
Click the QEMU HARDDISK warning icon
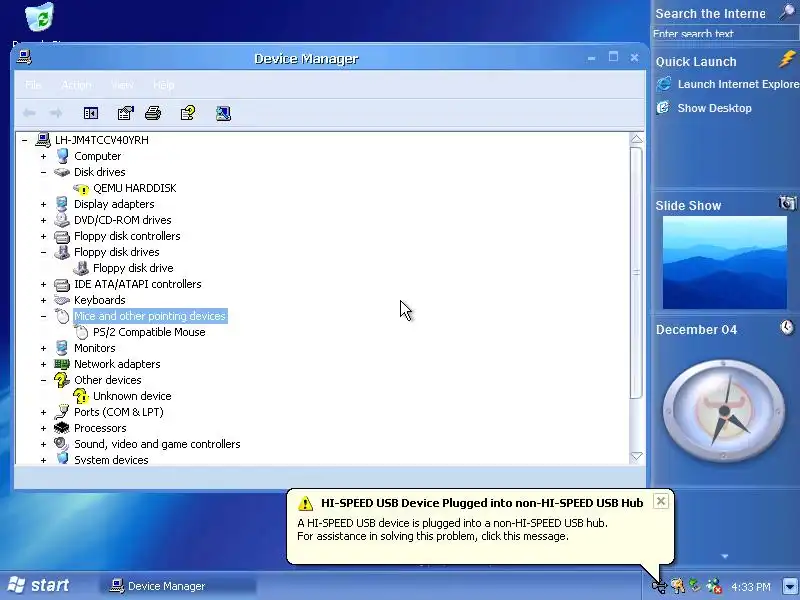coord(81,189)
